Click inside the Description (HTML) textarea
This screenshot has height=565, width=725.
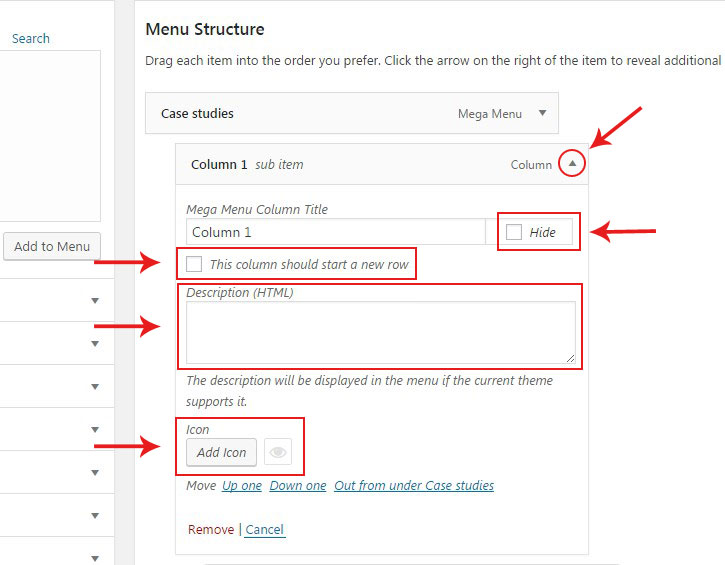pos(380,332)
